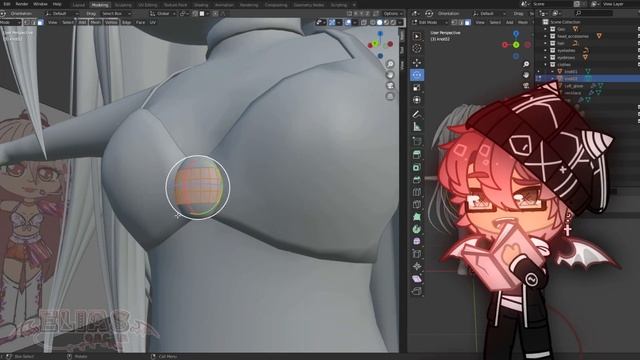Select the Bevel tool

[x=417, y=180]
